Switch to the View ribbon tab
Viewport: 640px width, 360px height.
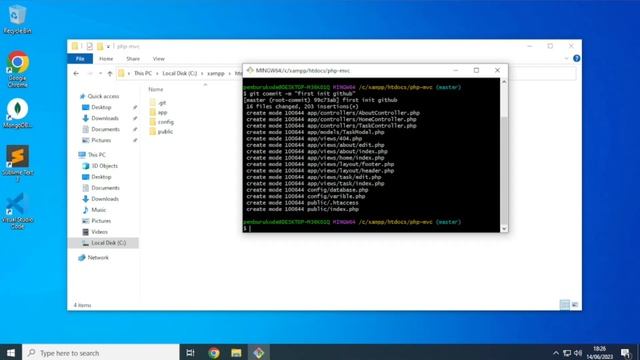159,59
